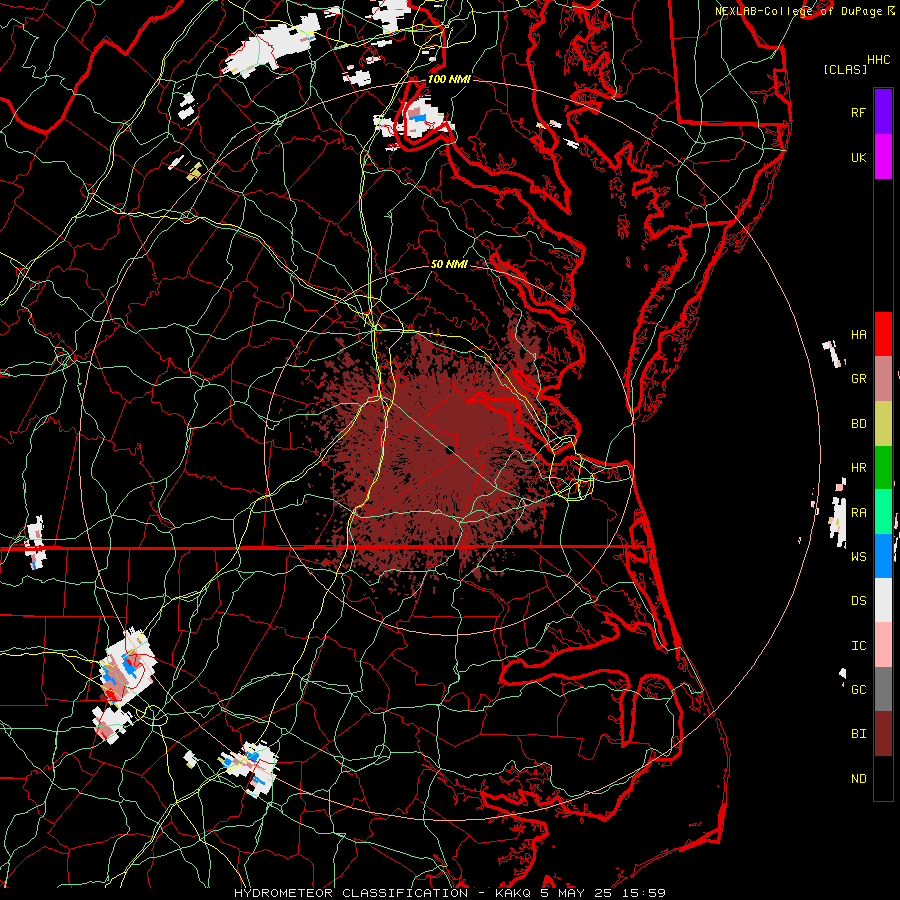900x900 pixels.
Task: Click the HA red legend swatch
Action: 883,334
